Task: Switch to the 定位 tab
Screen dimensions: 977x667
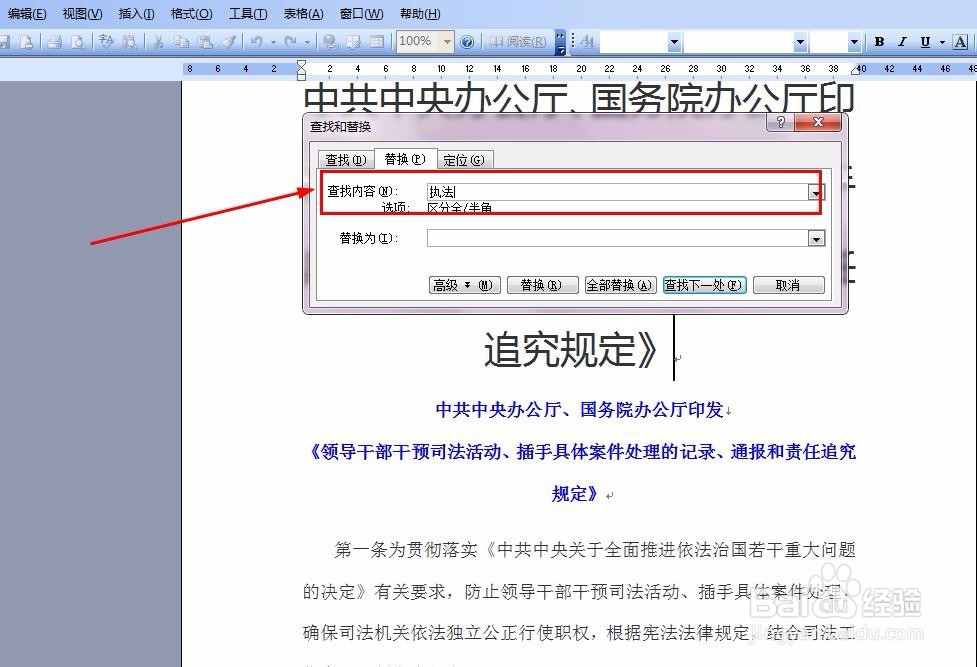Action: [464, 159]
